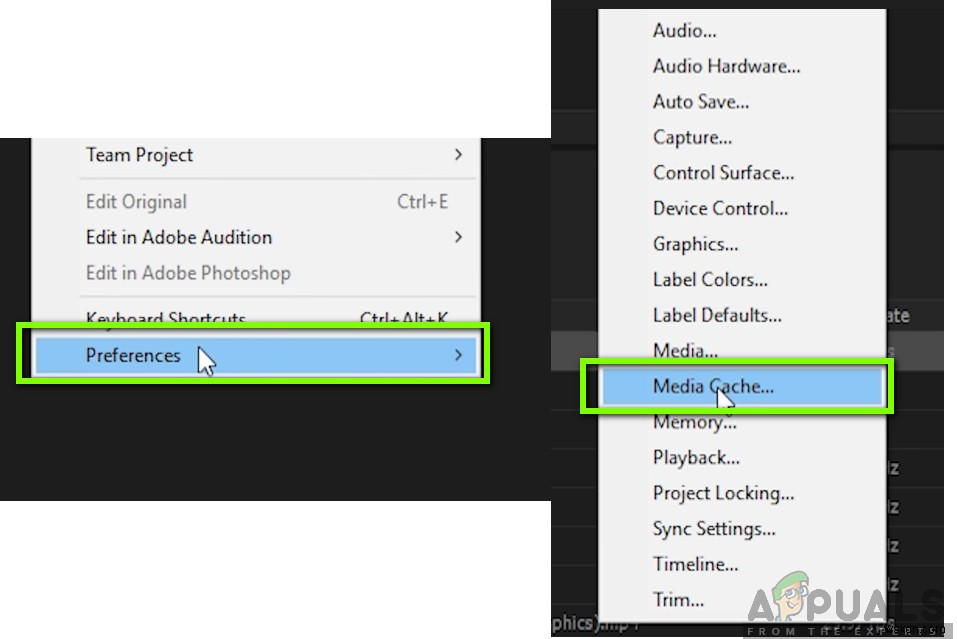Open Label Defaults preferences

click(717, 315)
